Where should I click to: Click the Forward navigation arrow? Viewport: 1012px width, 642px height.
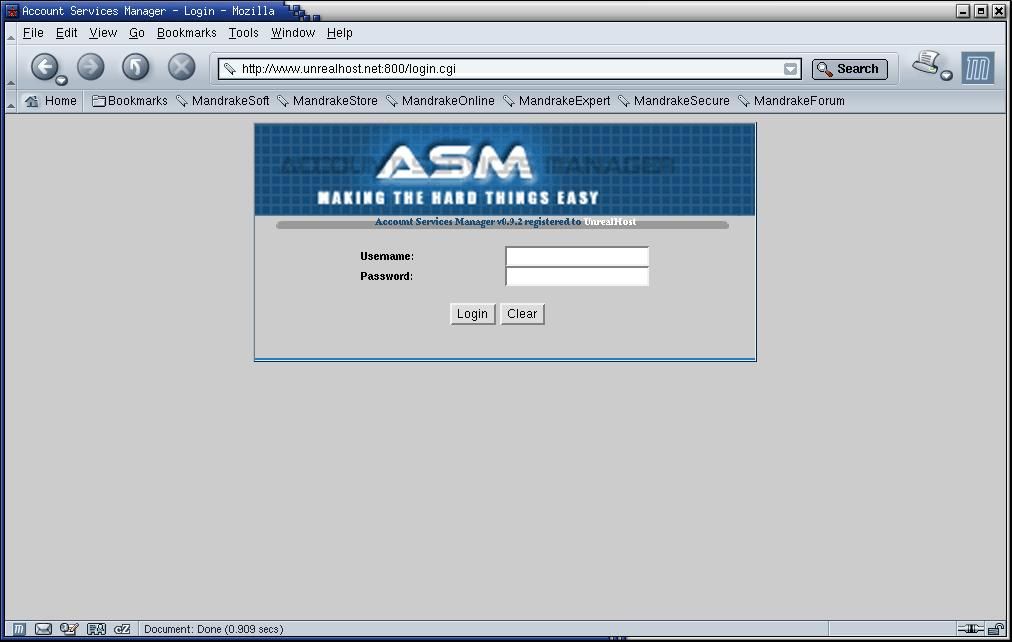tap(90, 66)
